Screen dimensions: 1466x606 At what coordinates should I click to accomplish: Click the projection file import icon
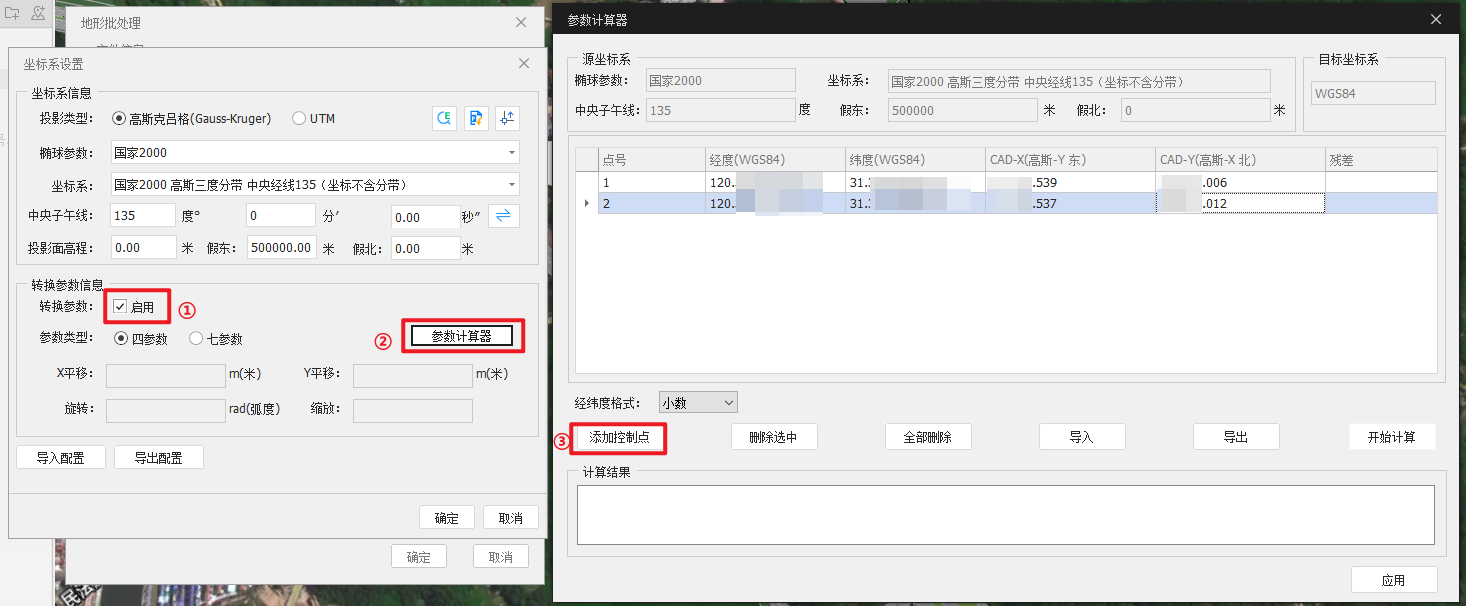tap(476, 119)
